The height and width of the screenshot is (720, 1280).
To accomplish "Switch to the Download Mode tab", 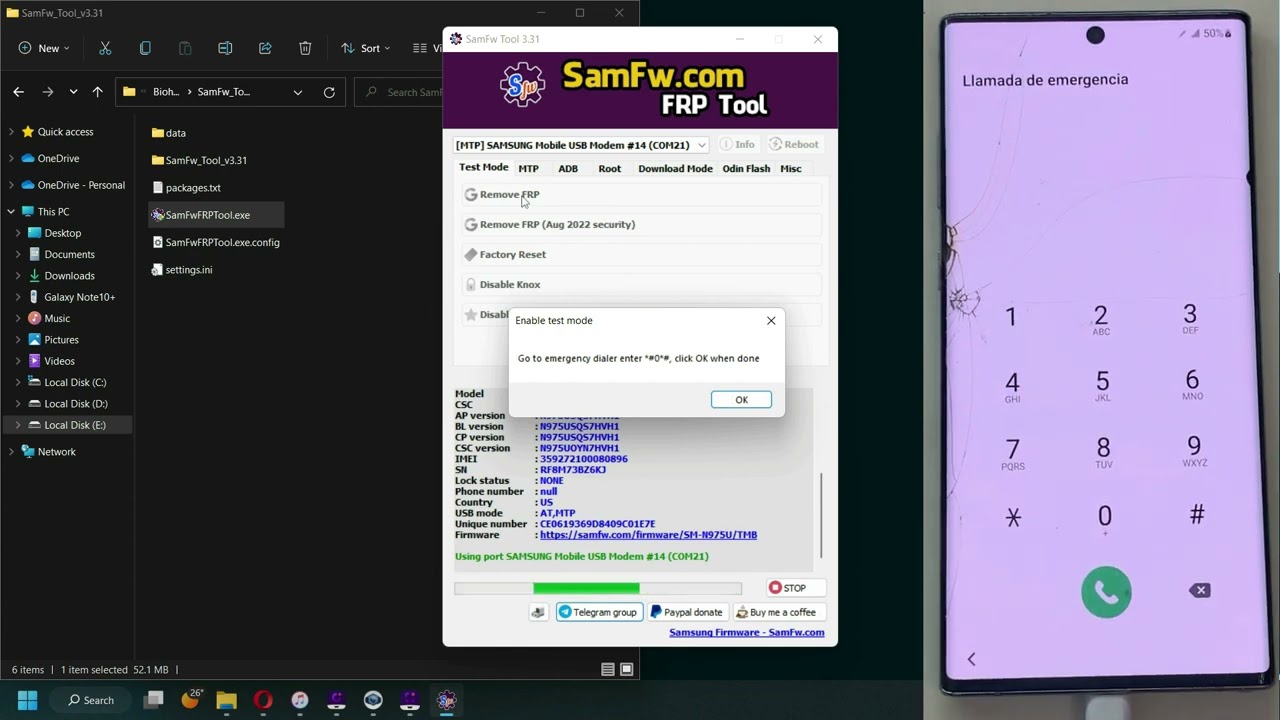I will [x=675, y=169].
